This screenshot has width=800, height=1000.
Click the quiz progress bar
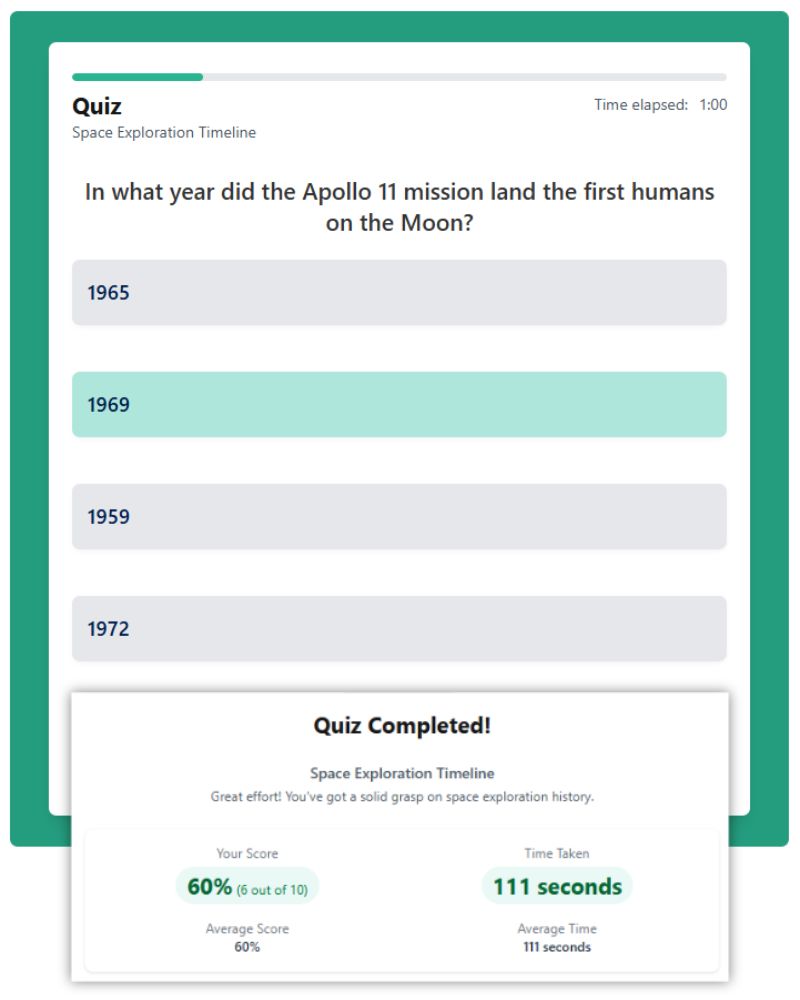click(398, 77)
